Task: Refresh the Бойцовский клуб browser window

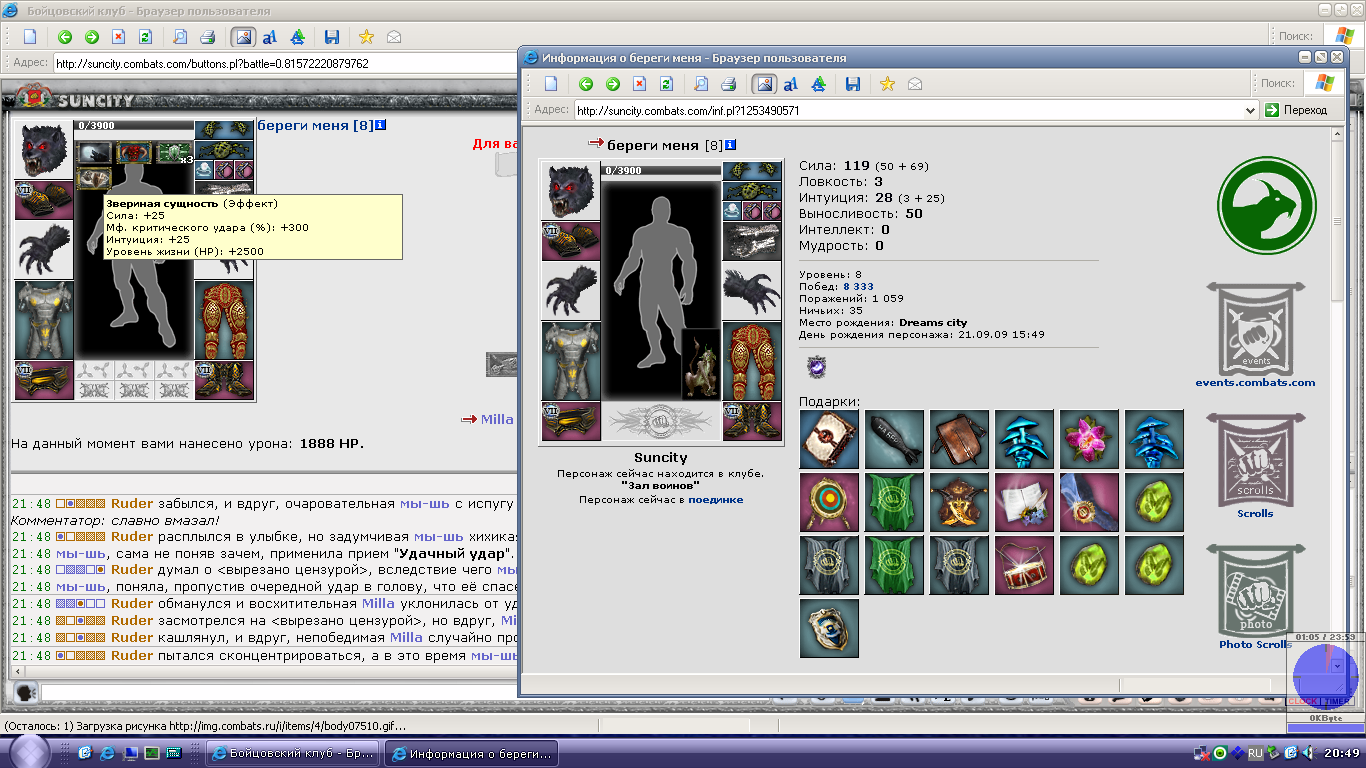Action: 145,37
